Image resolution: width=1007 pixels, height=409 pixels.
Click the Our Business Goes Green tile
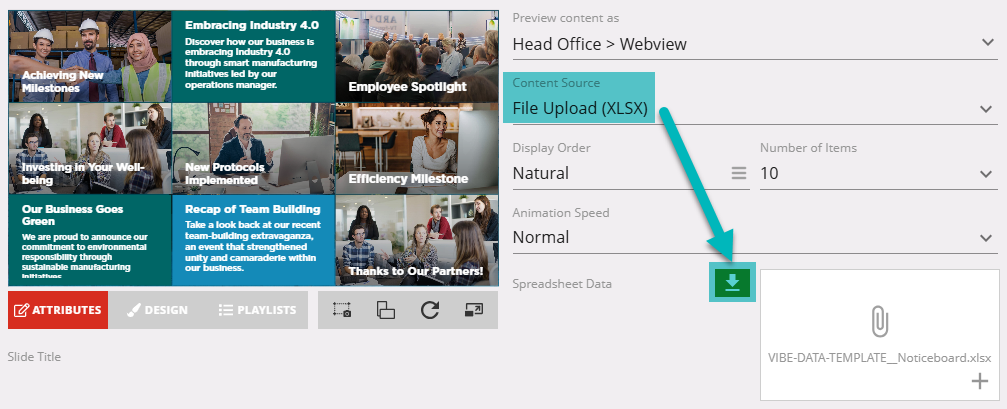[90, 240]
